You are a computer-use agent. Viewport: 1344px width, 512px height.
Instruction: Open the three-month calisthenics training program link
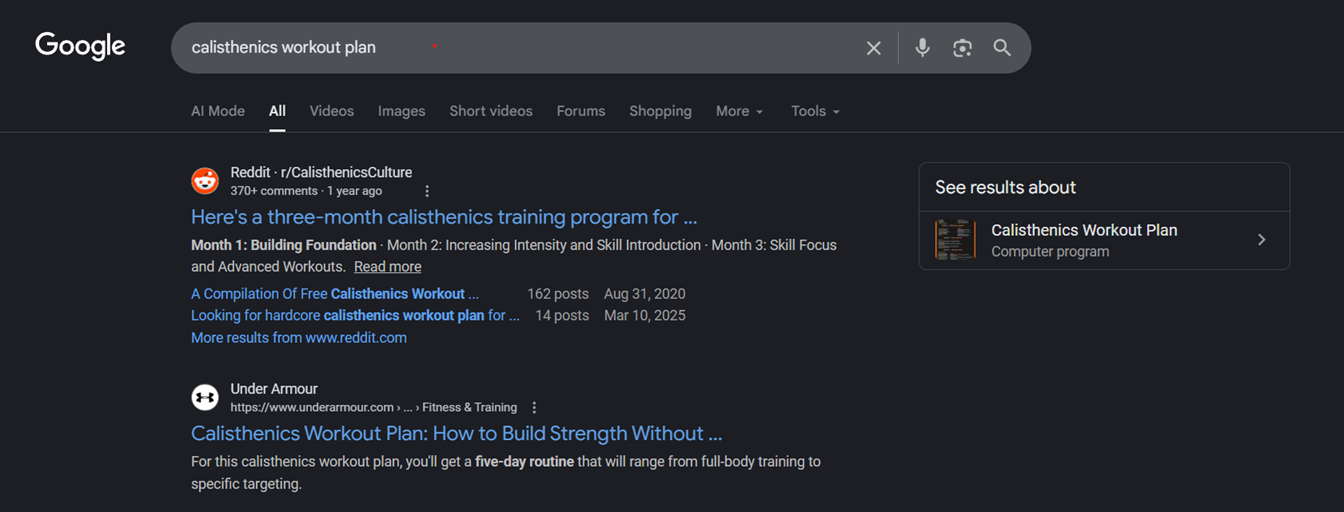(444, 217)
